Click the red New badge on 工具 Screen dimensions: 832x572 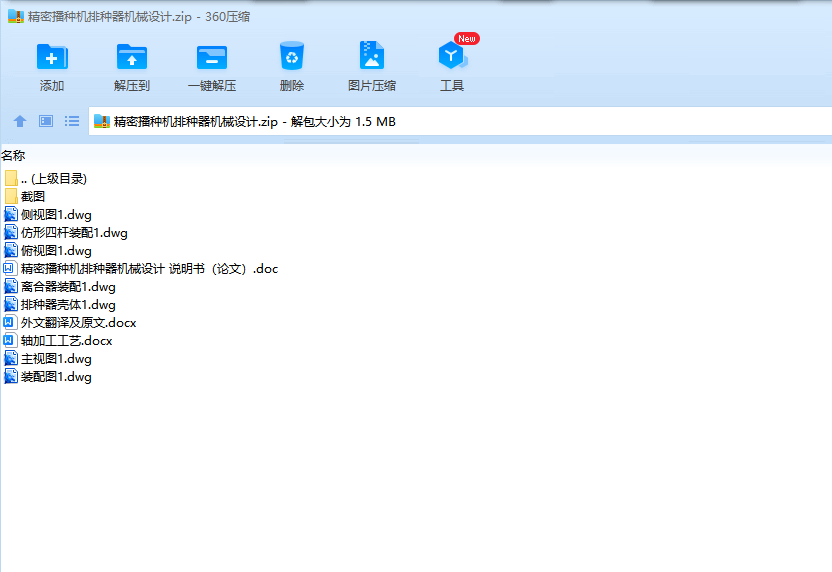(x=467, y=39)
